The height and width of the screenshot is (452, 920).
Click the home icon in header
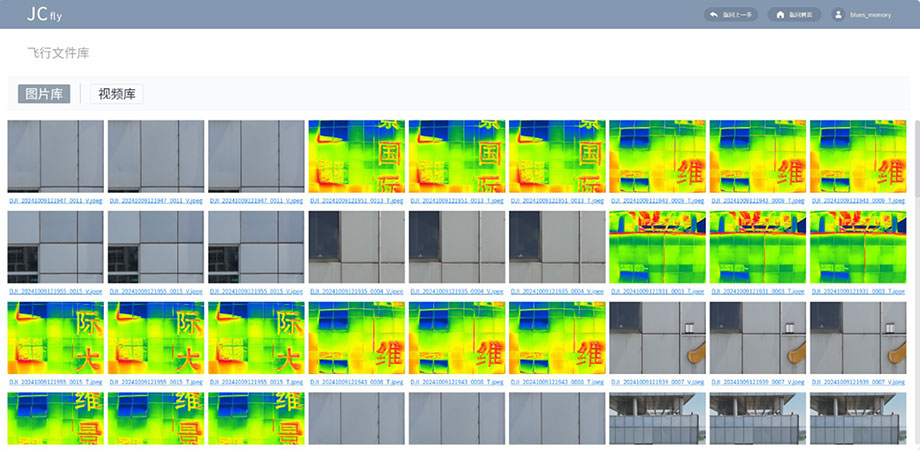click(781, 15)
